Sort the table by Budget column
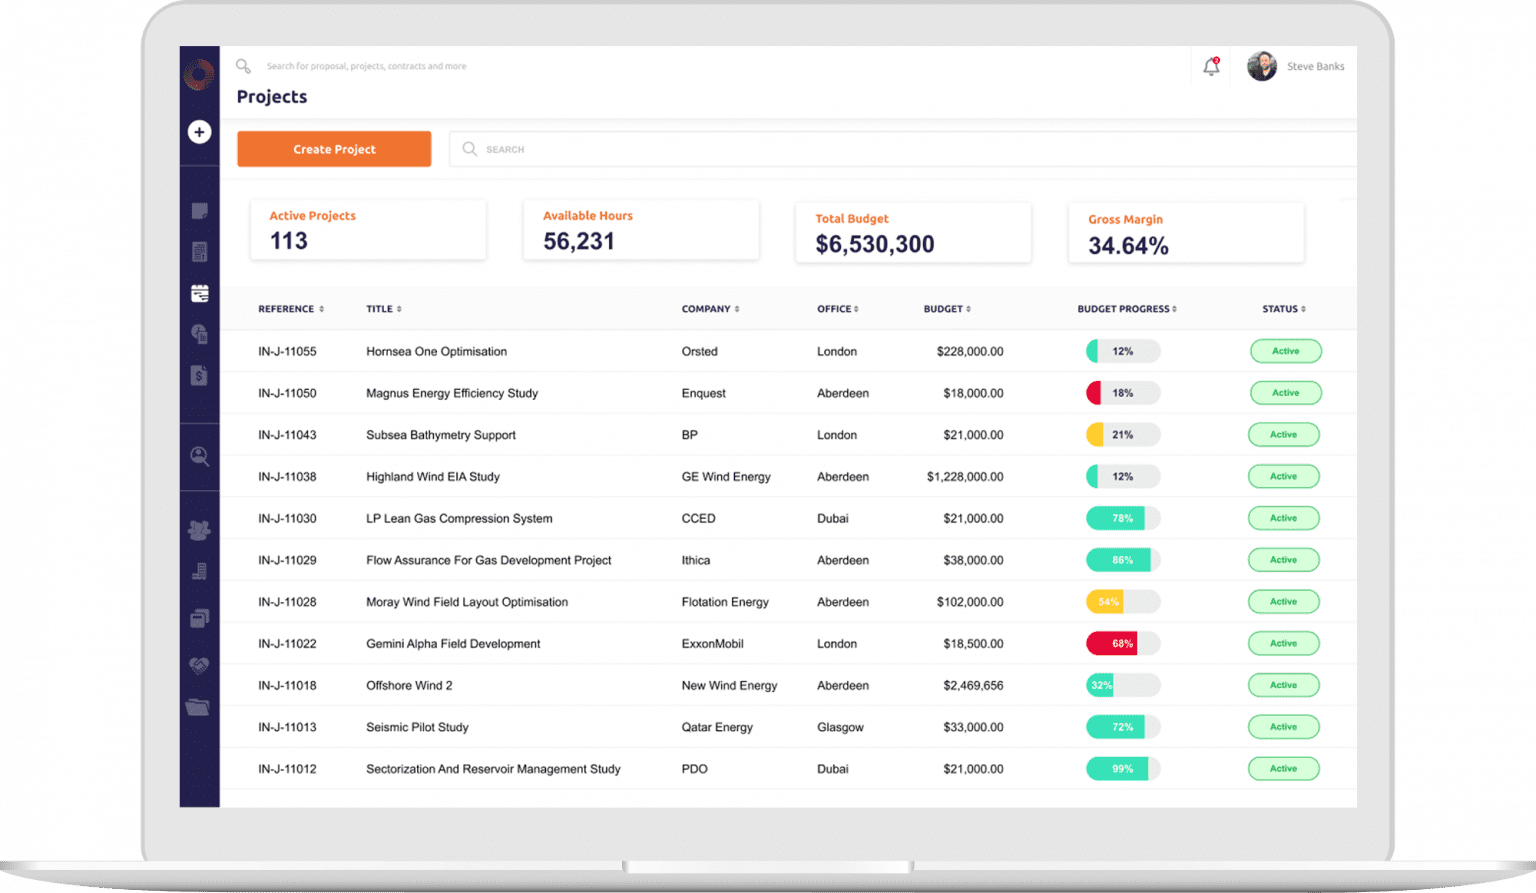The height and width of the screenshot is (893, 1536). click(947, 309)
